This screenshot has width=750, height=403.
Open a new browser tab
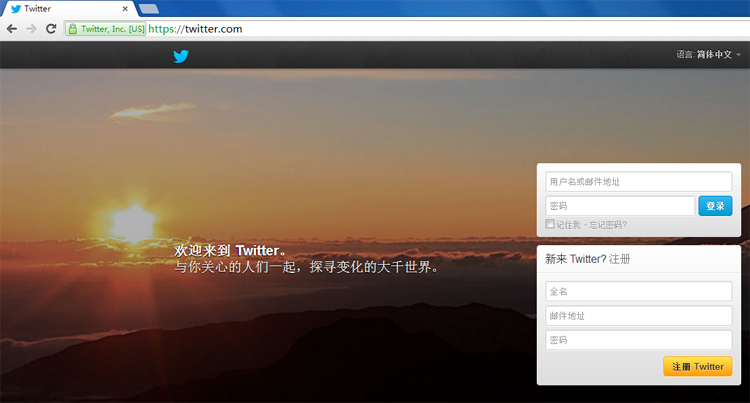148,9
